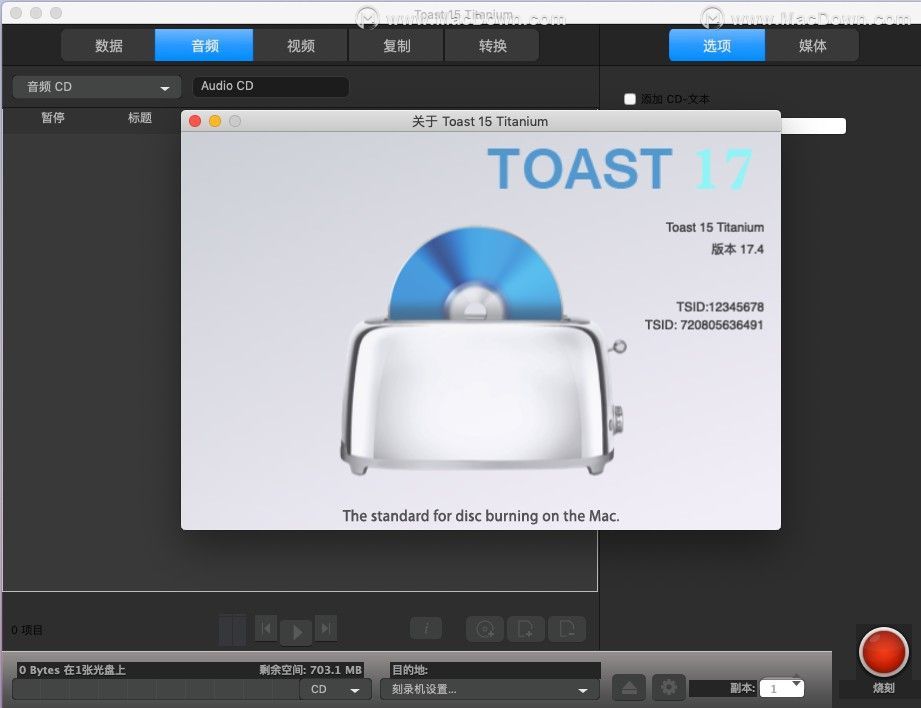Click the disc space usage bar
Screen dimensions: 921x708
click(156, 690)
